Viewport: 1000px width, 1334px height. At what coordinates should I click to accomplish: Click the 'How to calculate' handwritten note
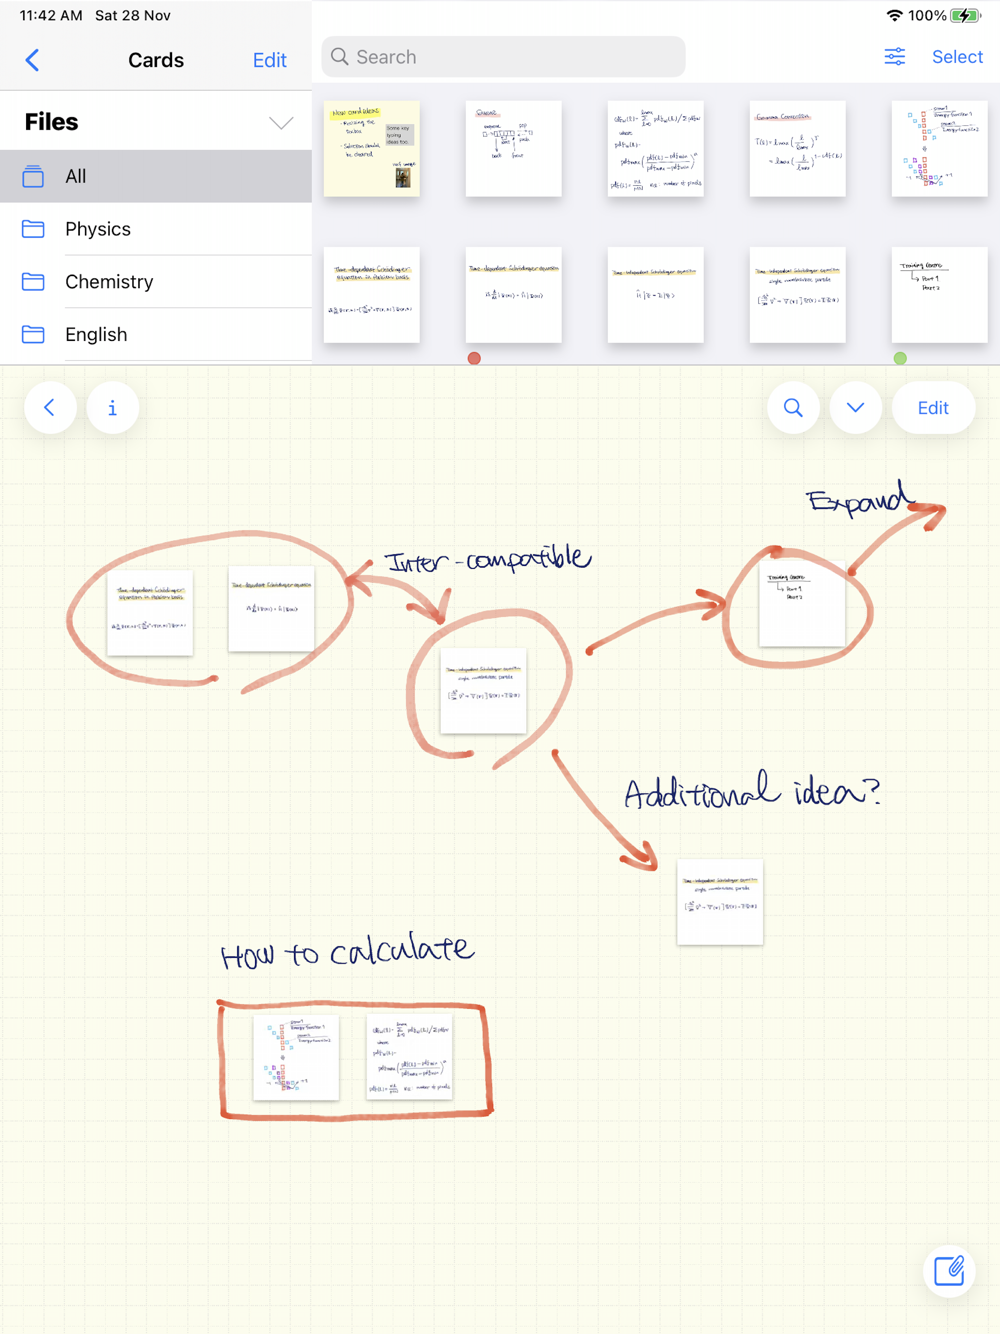(x=347, y=952)
